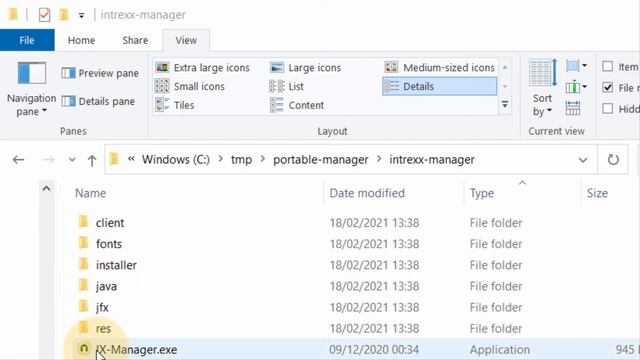
Task: Choose Medium-sized icons layout
Action: (x=440, y=67)
